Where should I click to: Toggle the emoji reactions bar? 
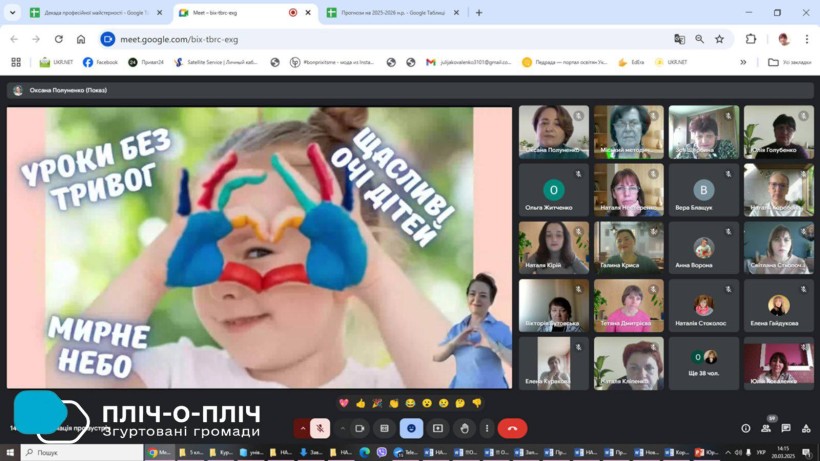411,429
